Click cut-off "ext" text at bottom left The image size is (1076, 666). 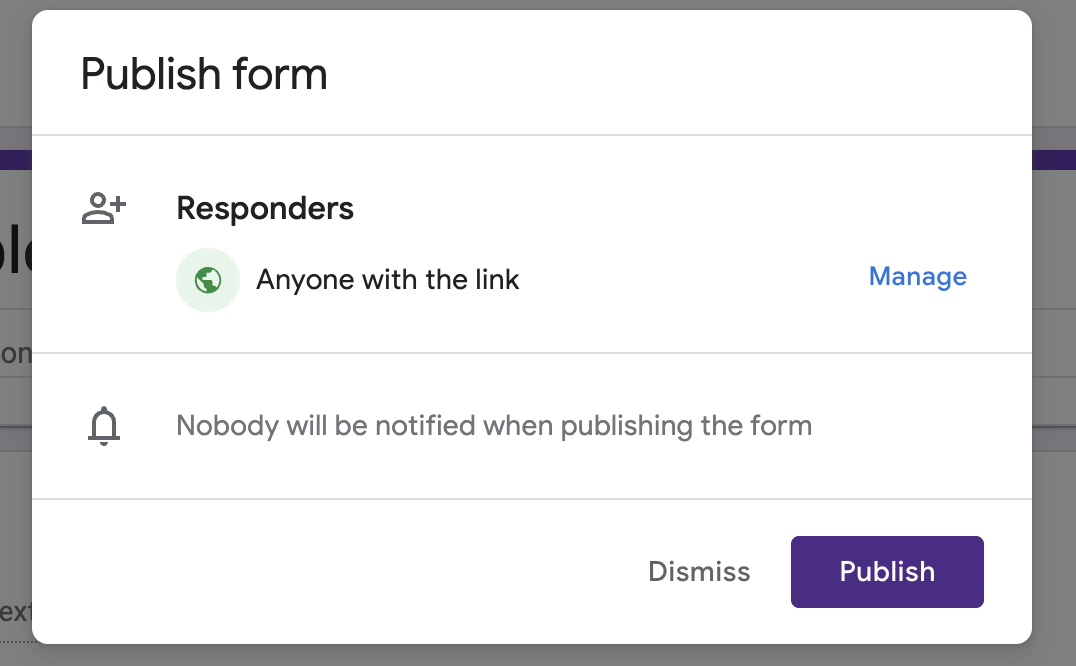(x=16, y=612)
